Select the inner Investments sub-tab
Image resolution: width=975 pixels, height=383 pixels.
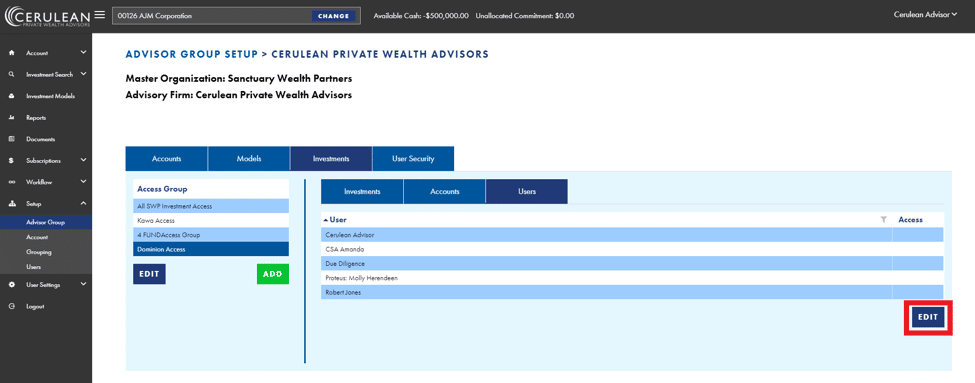point(362,192)
